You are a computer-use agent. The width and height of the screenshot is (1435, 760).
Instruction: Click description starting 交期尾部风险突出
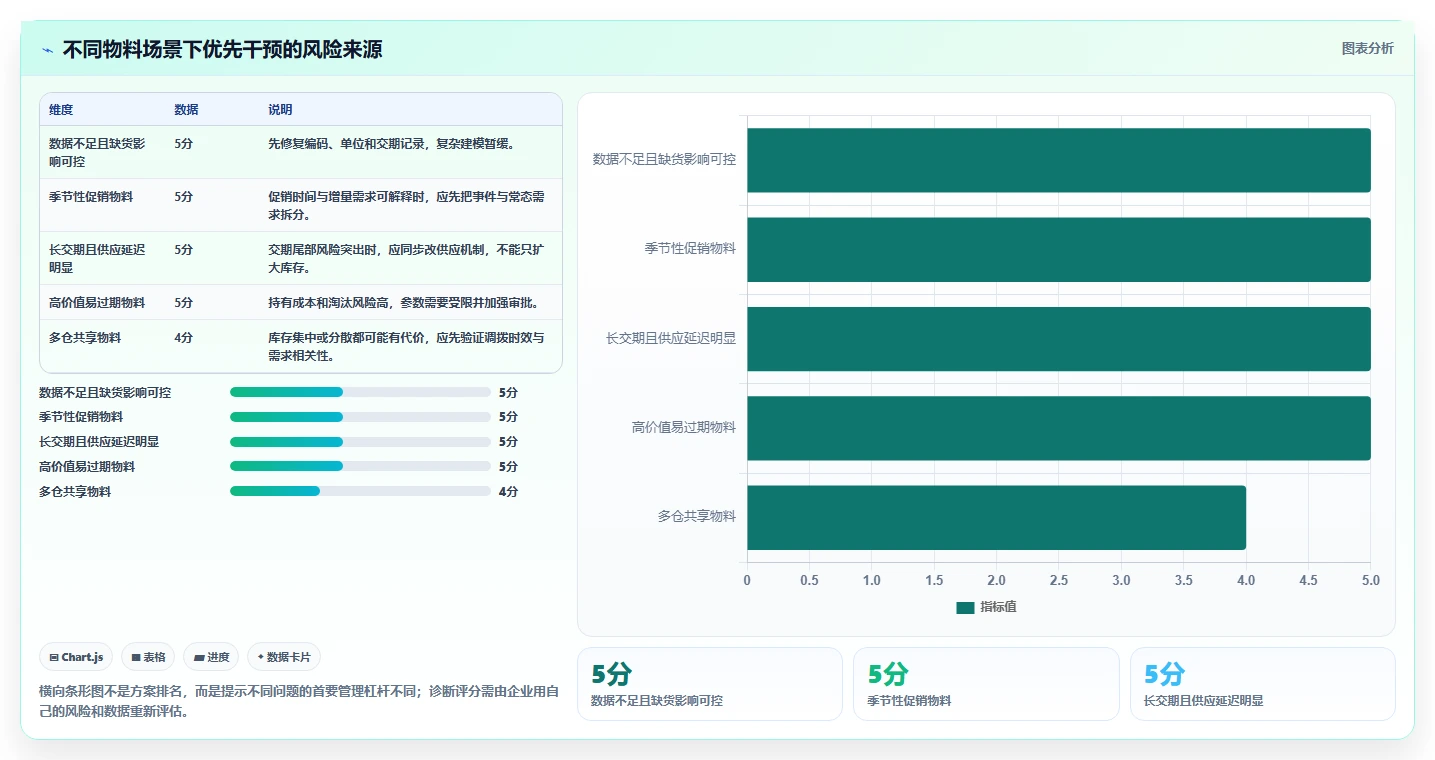click(407, 258)
